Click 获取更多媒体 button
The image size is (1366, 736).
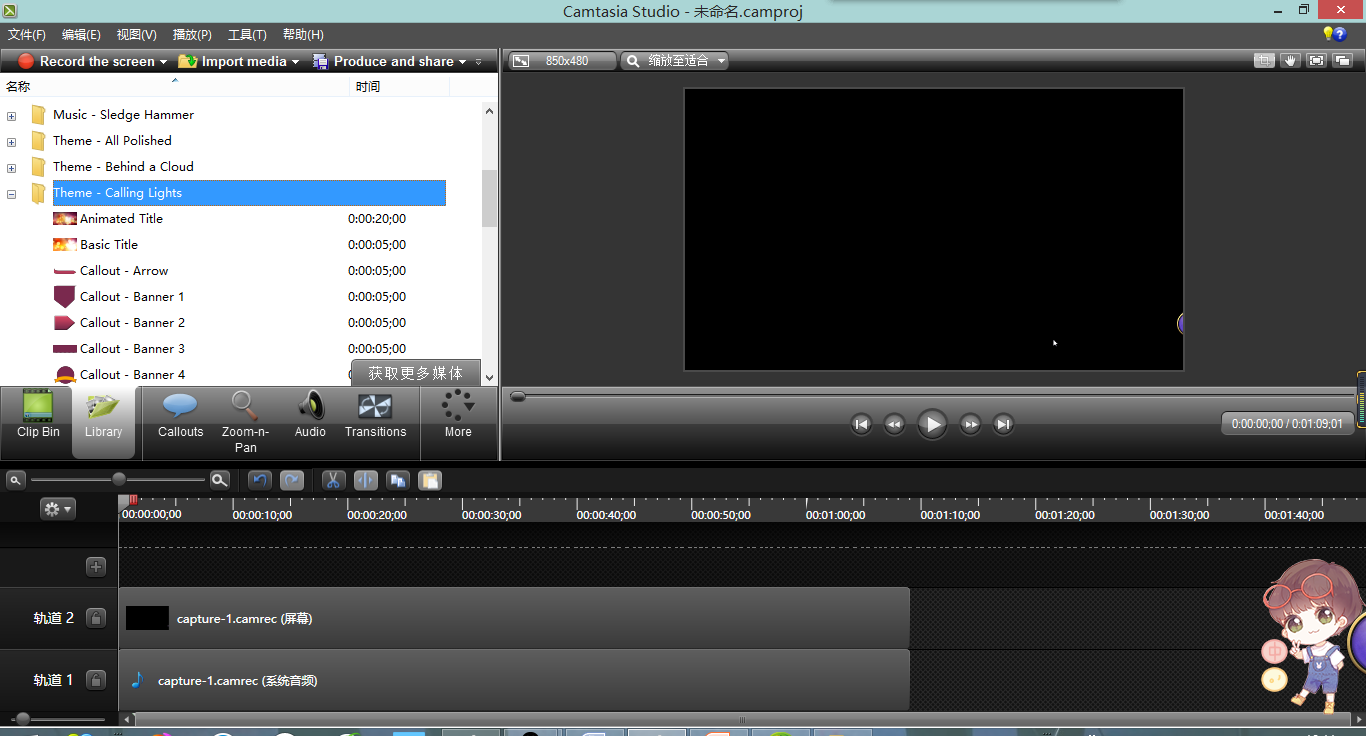click(415, 372)
